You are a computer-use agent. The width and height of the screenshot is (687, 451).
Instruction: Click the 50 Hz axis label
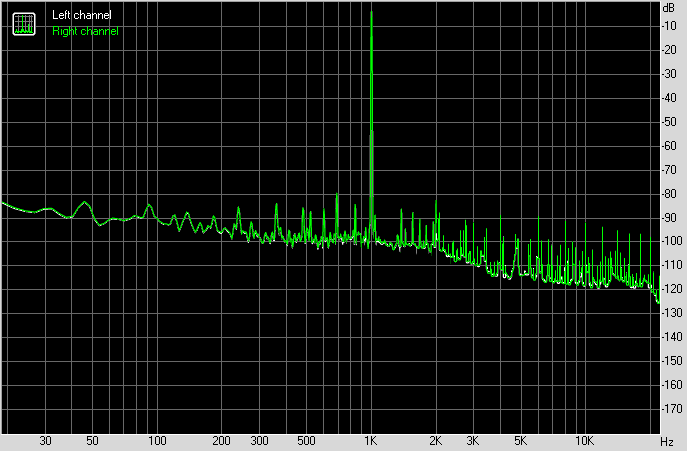tap(92, 441)
